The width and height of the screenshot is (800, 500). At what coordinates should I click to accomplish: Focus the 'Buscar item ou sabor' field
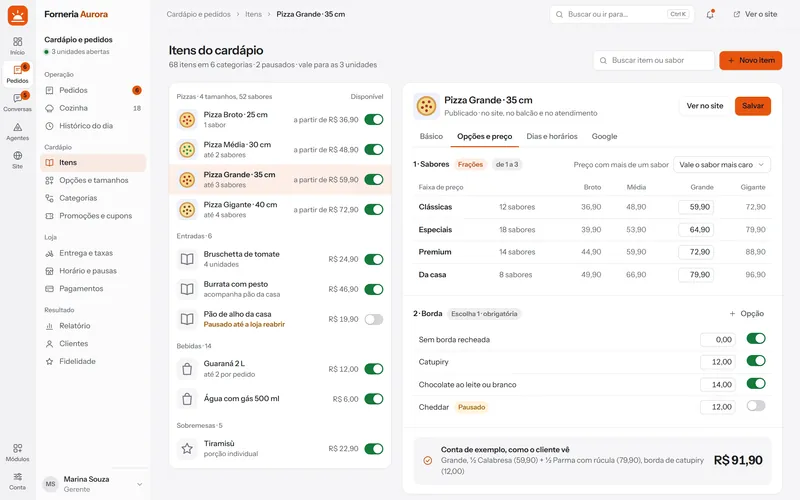654,60
